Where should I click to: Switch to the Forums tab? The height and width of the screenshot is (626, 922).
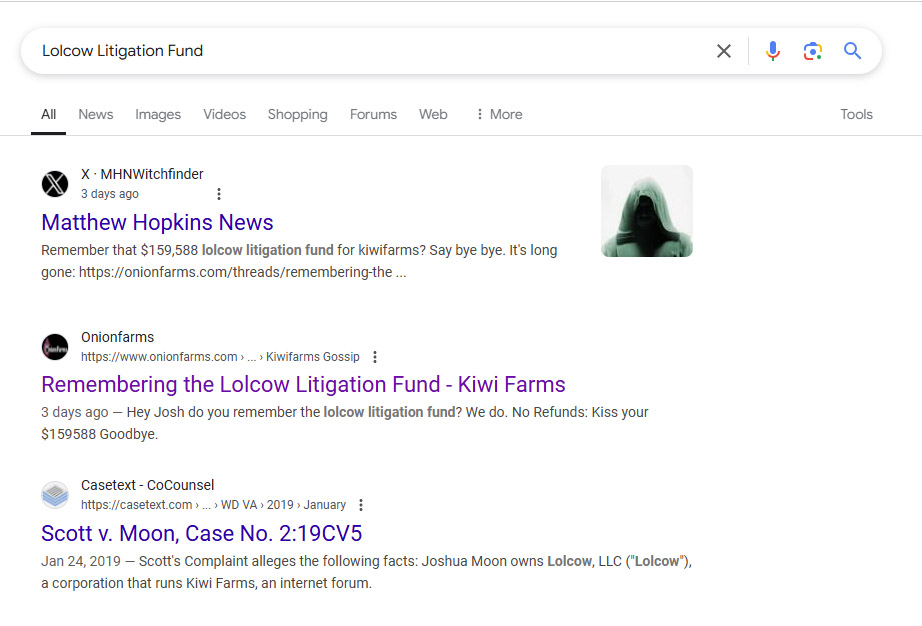(373, 114)
